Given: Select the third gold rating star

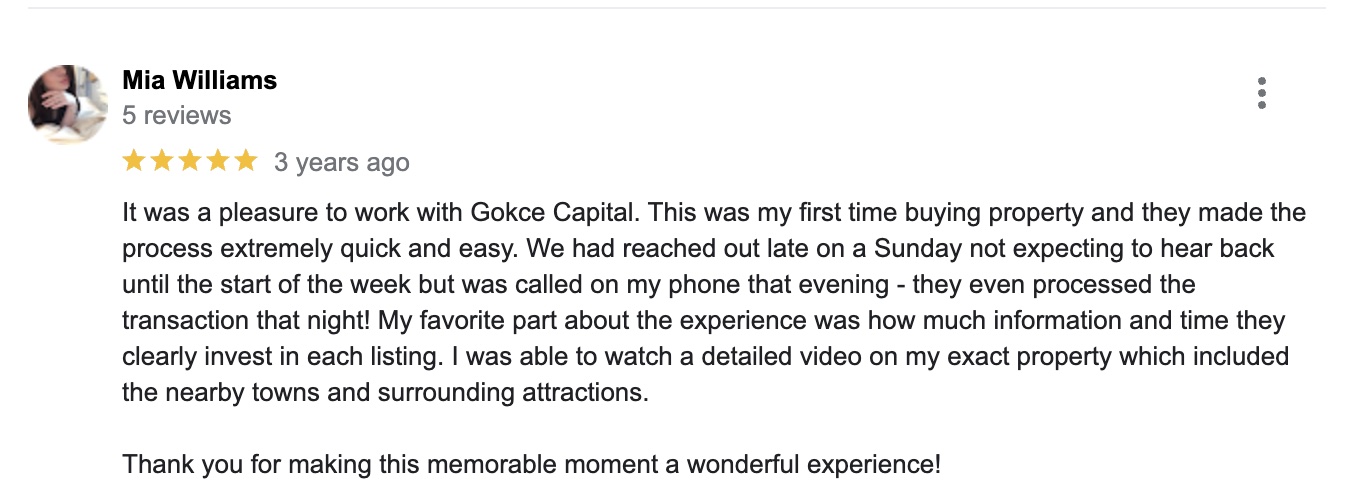Looking at the screenshot, I should tap(190, 161).
